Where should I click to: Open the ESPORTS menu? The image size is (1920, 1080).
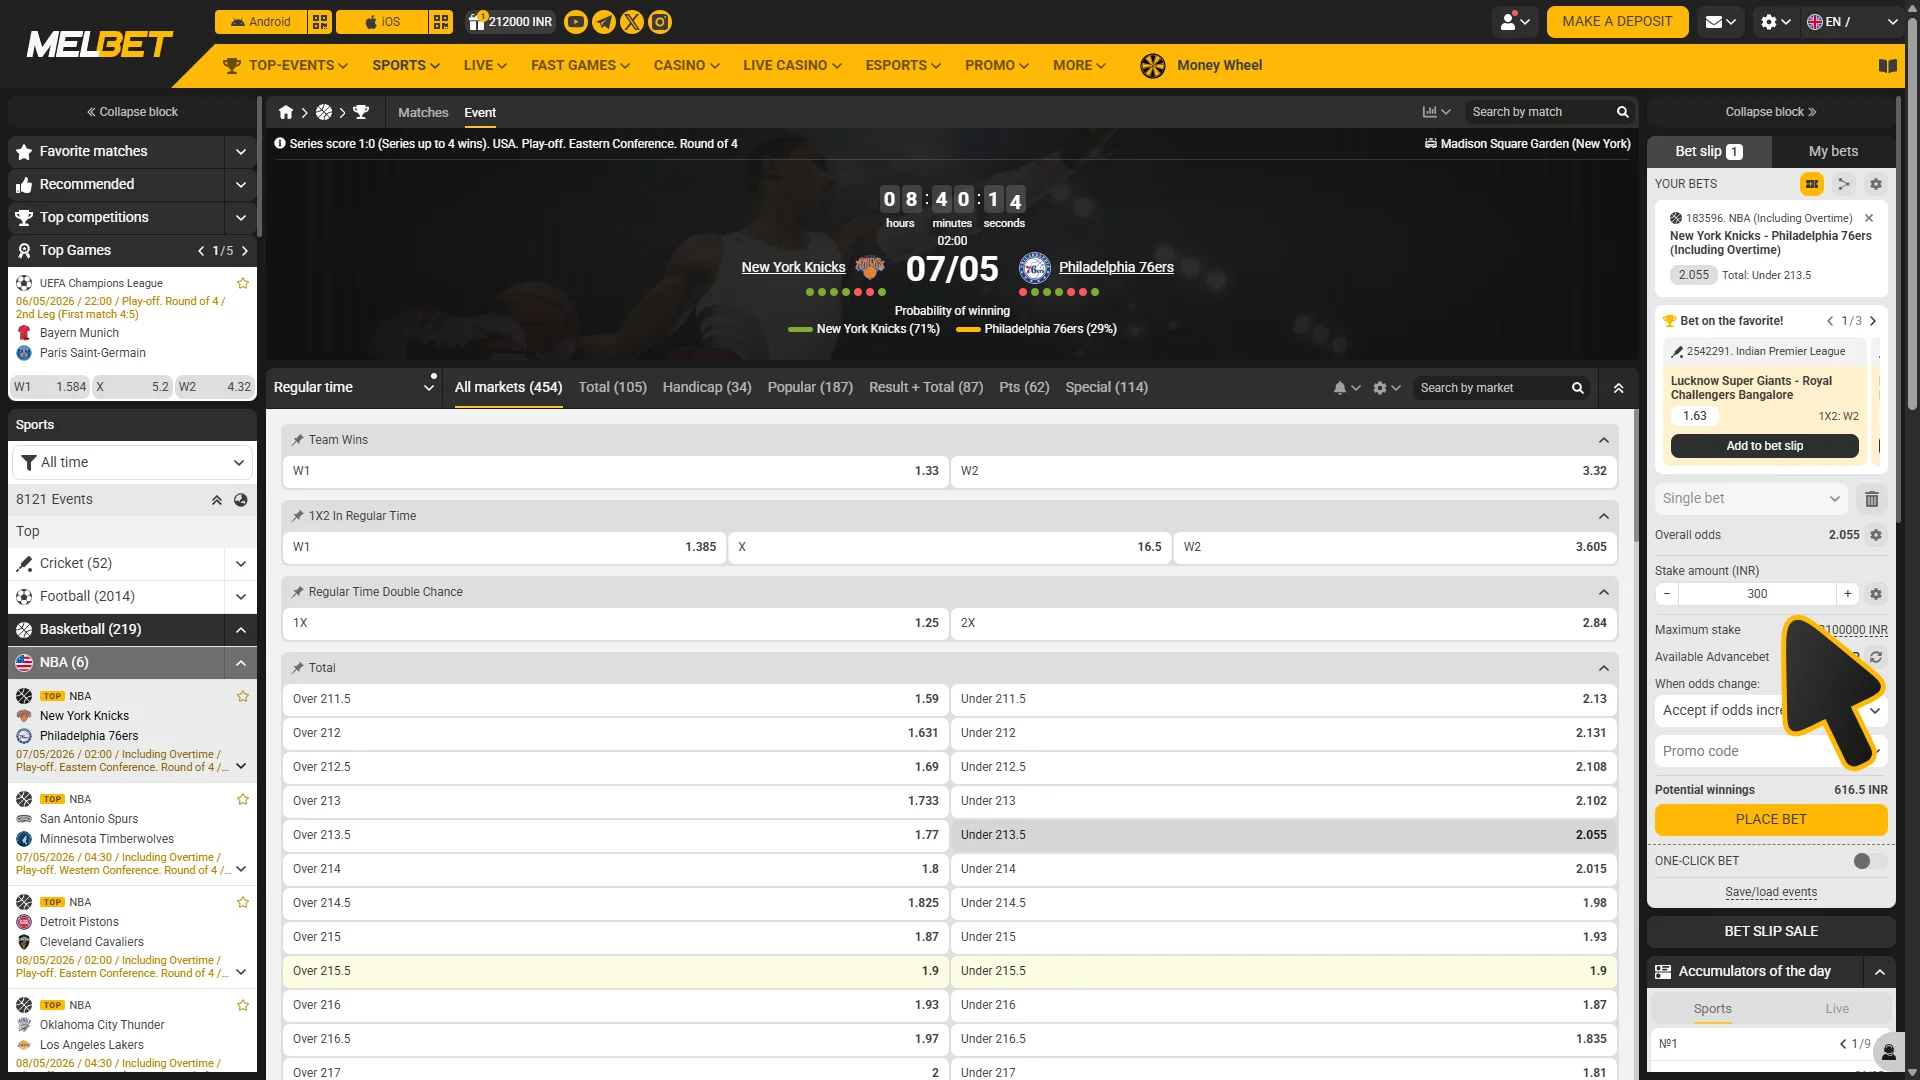click(x=903, y=66)
